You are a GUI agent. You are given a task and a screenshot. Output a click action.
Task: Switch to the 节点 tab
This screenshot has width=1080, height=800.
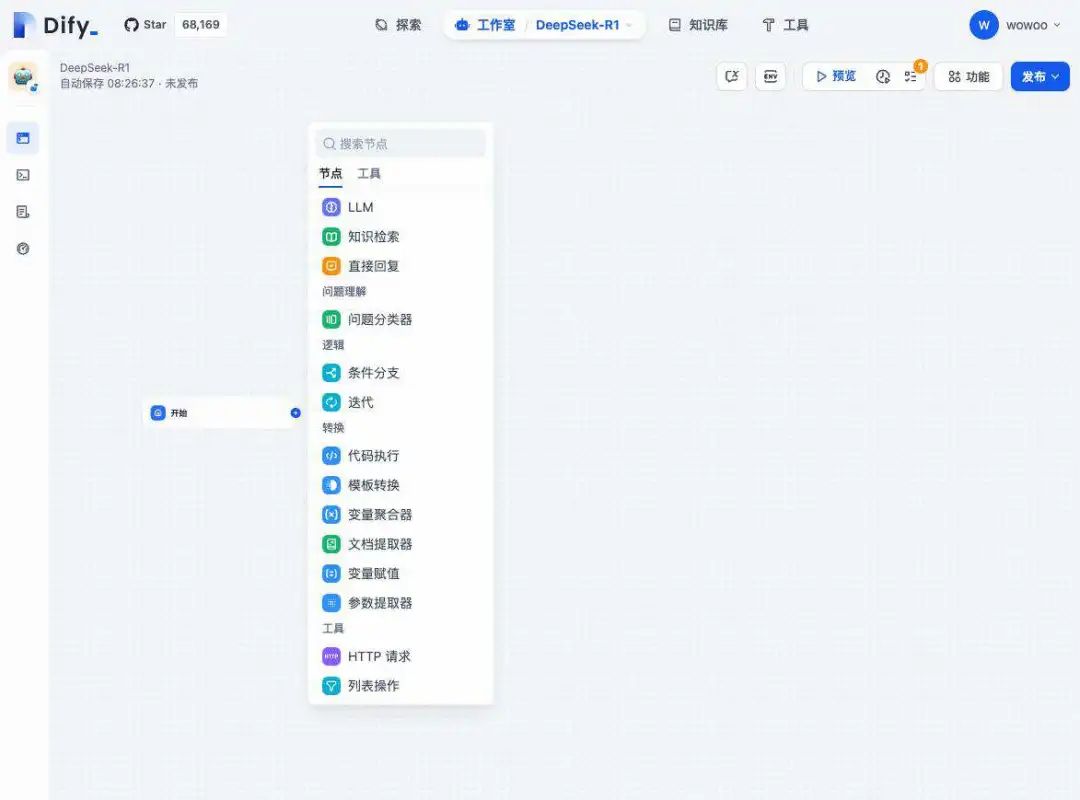tap(331, 174)
